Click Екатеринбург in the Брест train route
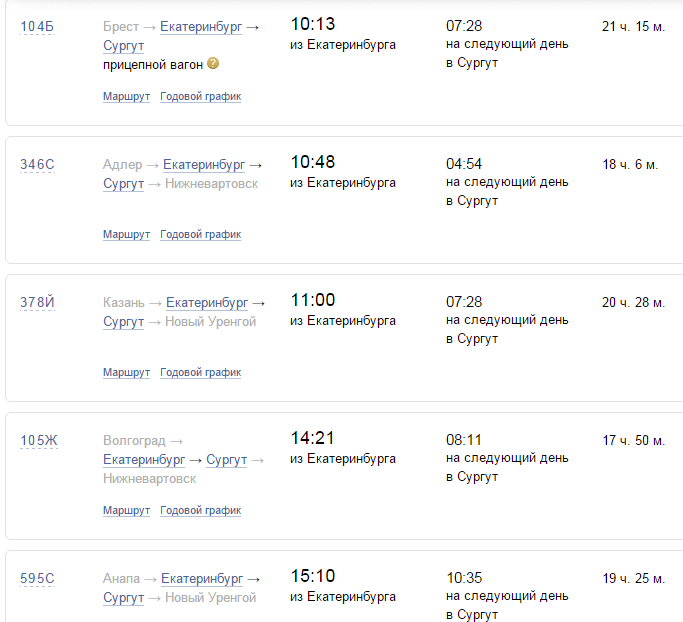683x622 pixels. click(201, 27)
